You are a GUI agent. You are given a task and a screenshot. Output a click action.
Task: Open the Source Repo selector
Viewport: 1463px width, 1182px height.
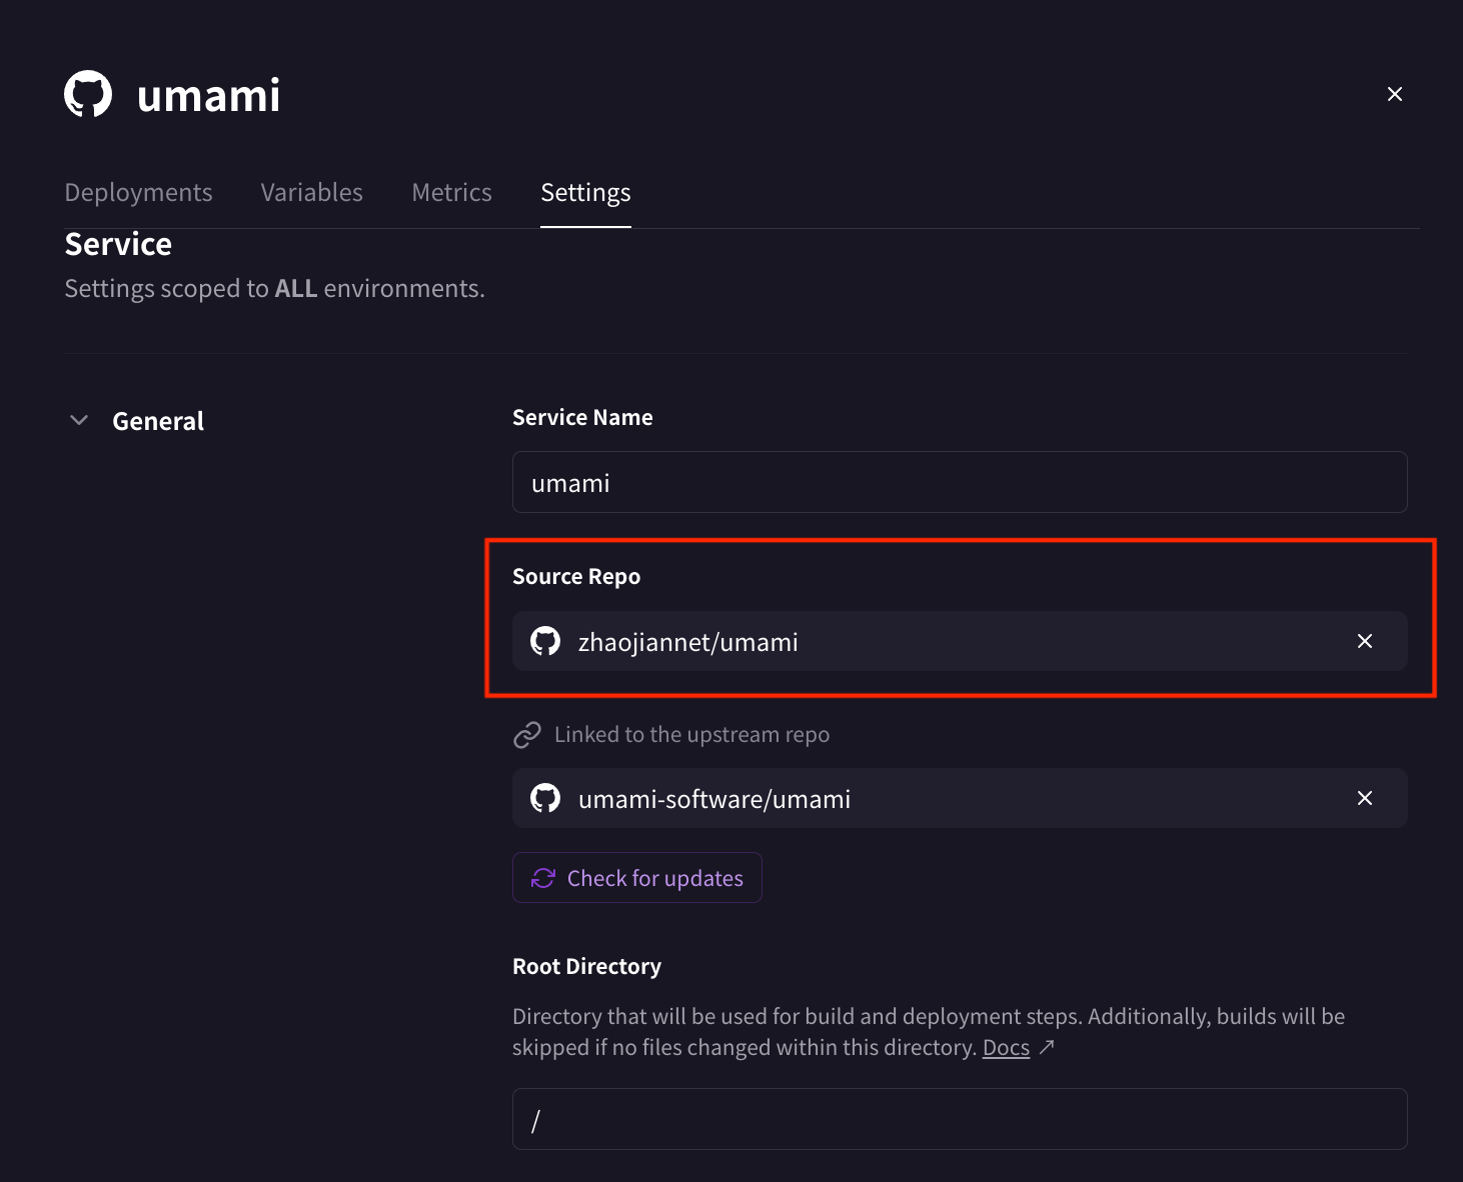pos(900,641)
